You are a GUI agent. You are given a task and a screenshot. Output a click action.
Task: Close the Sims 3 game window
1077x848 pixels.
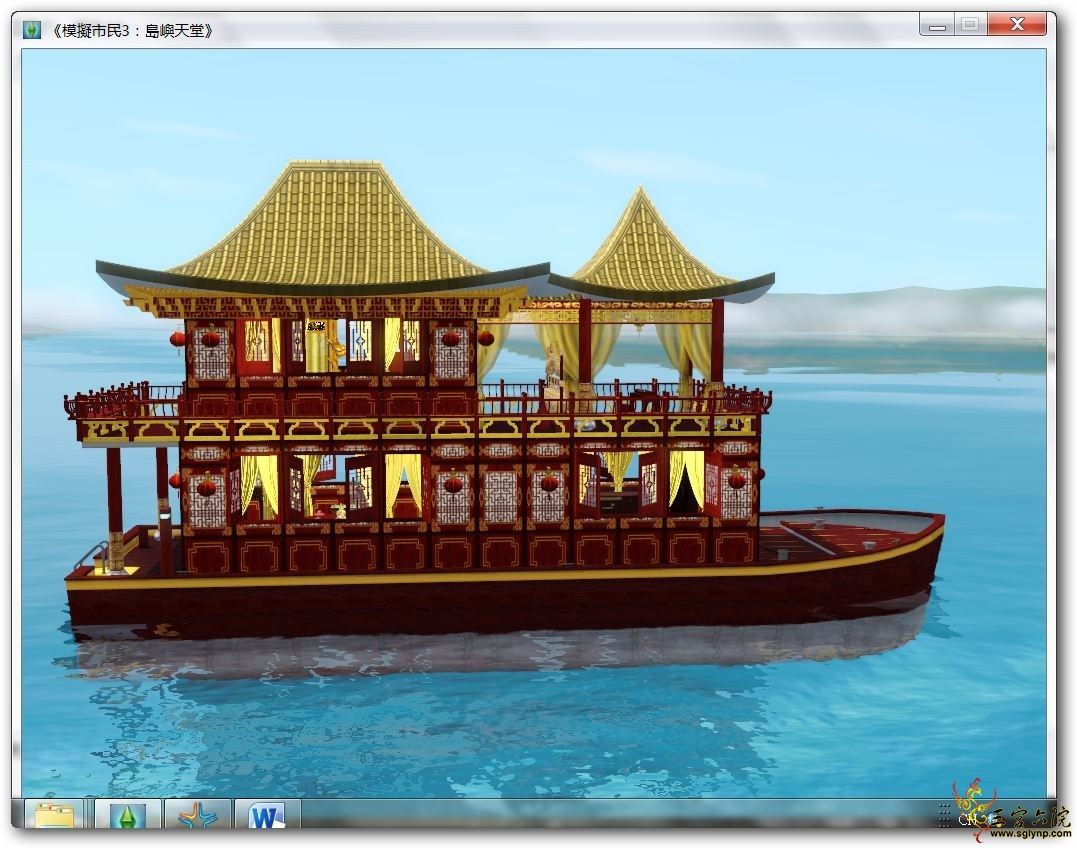click(1017, 25)
